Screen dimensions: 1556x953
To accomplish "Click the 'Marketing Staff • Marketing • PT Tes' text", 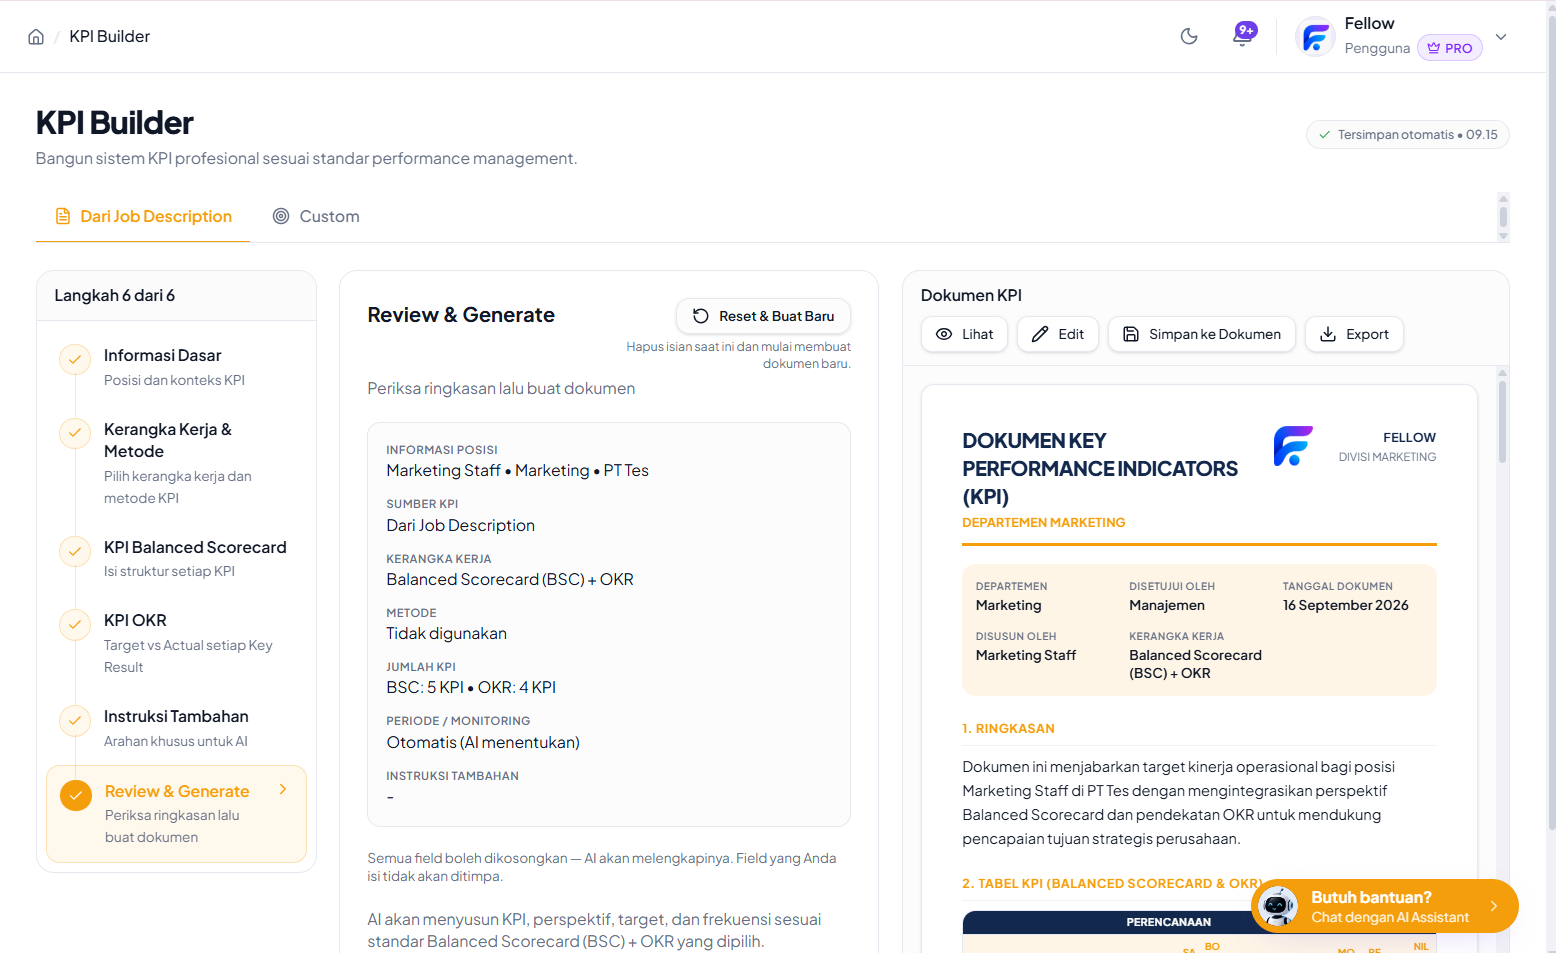I will point(518,471).
